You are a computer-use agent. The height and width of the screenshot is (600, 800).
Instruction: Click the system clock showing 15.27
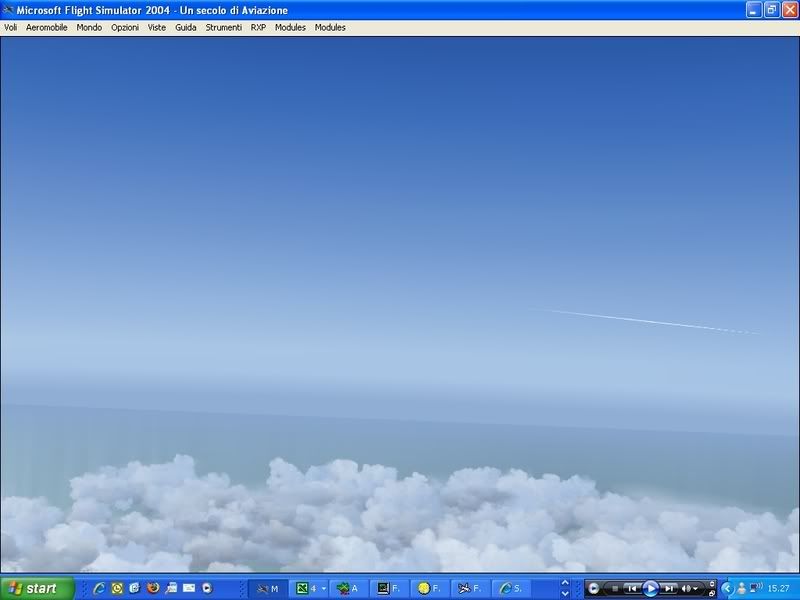[779, 589]
